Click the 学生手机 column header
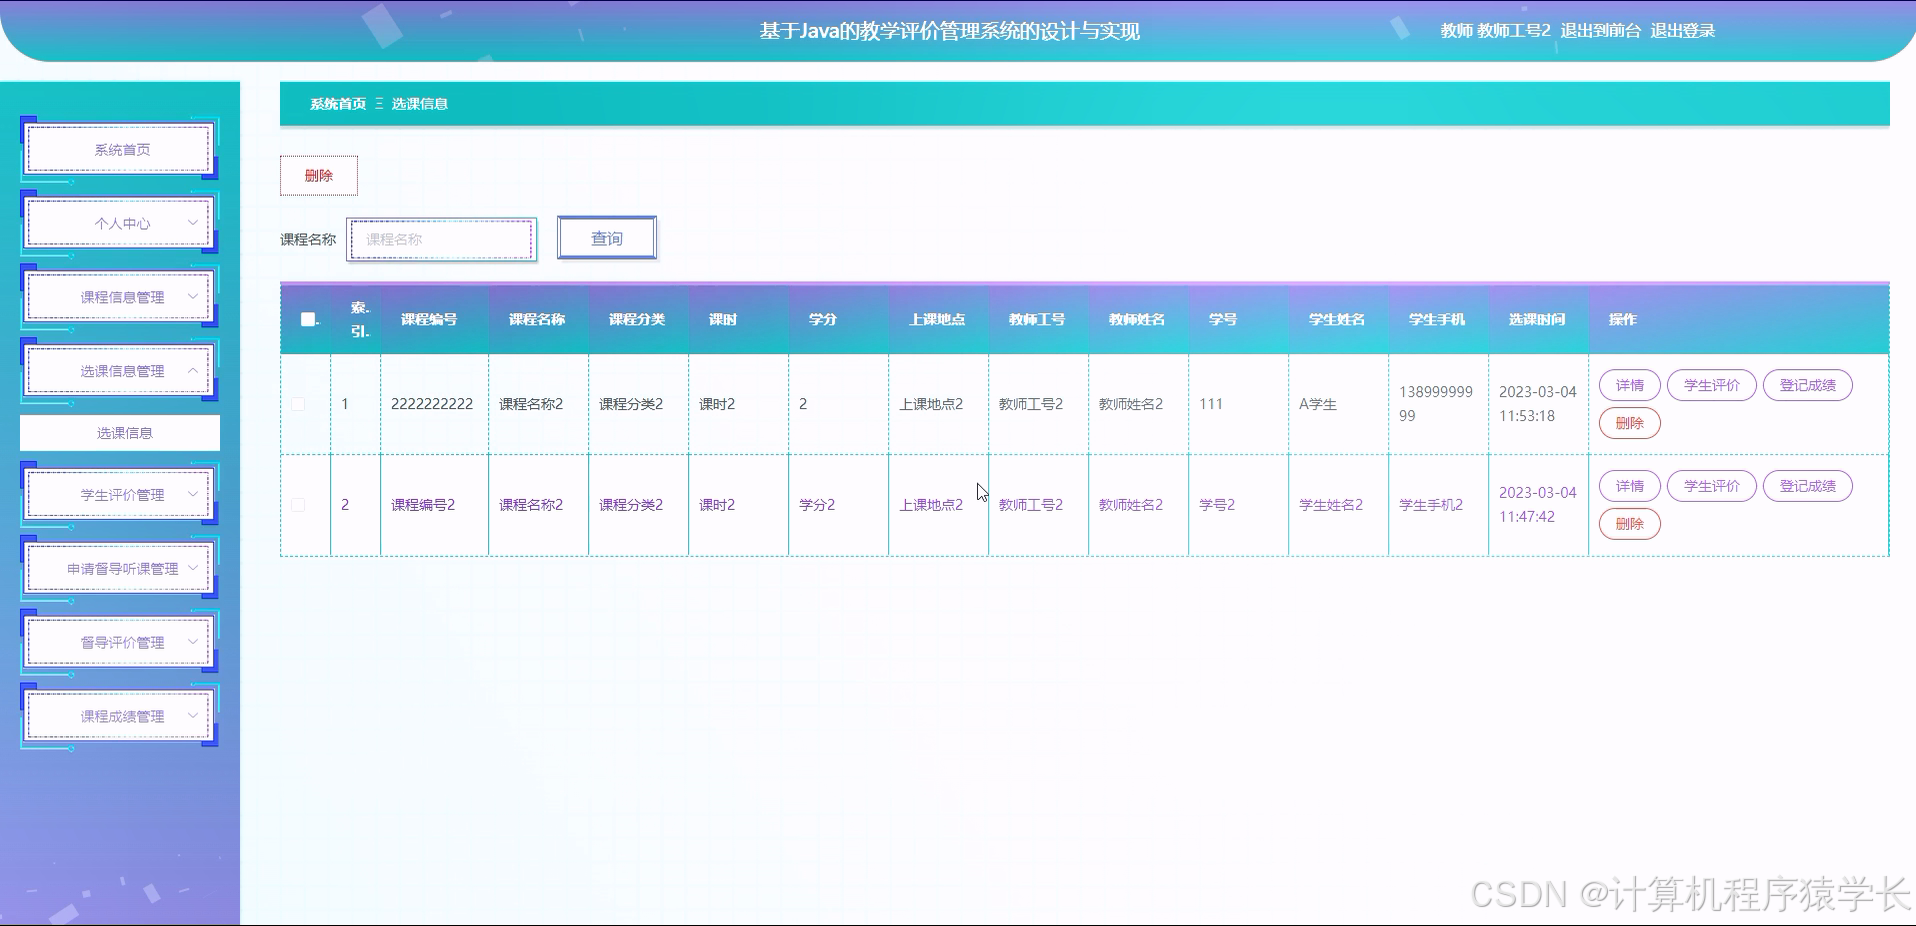1916x926 pixels. tap(1437, 319)
